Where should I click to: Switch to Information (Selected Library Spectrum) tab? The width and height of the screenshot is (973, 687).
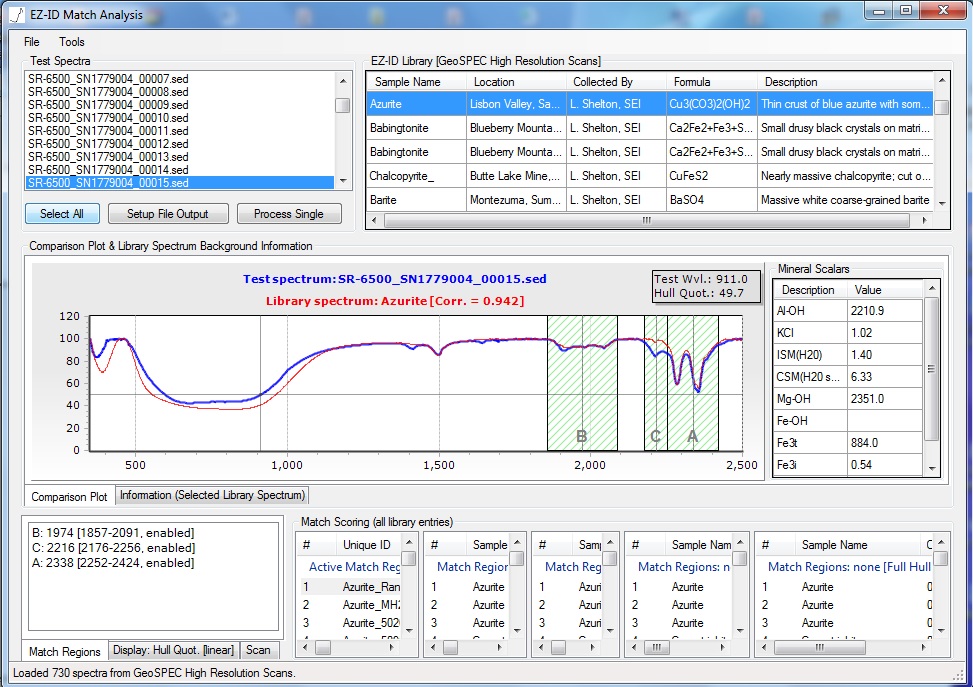pos(212,495)
